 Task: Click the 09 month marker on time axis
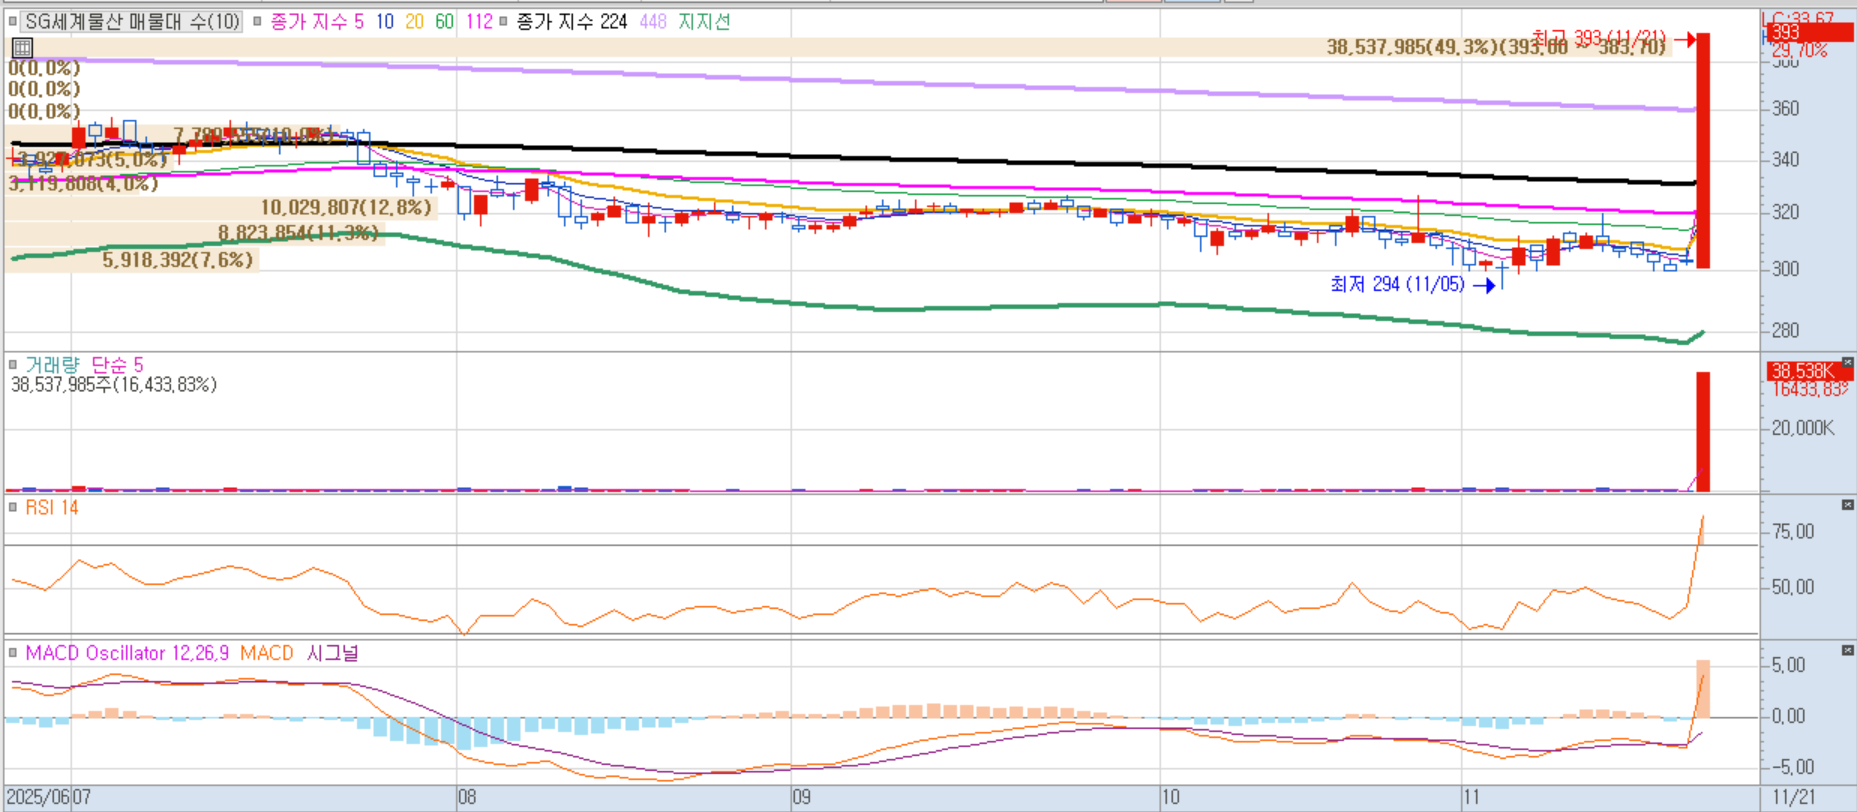pyautogui.click(x=801, y=797)
